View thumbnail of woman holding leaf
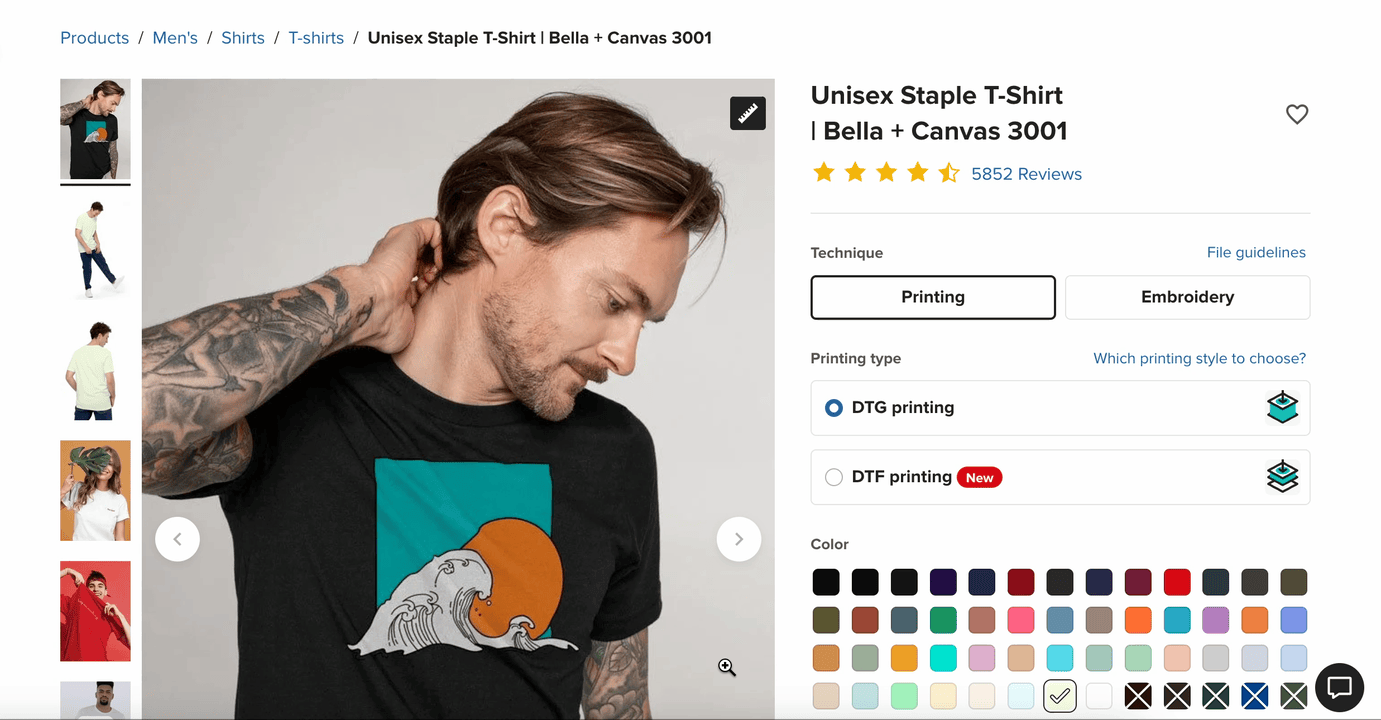This screenshot has height=720, width=1381. pyautogui.click(x=95, y=491)
